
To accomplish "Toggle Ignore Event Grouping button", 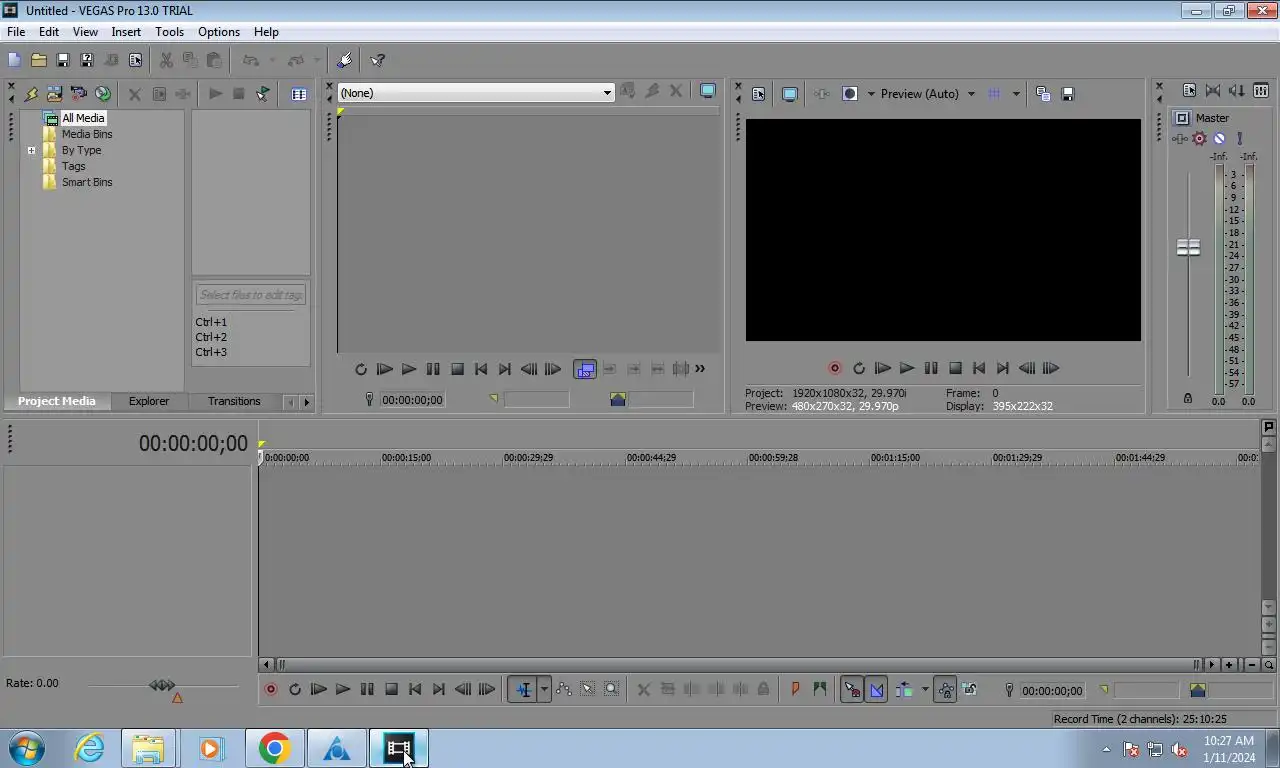I will coord(969,689).
